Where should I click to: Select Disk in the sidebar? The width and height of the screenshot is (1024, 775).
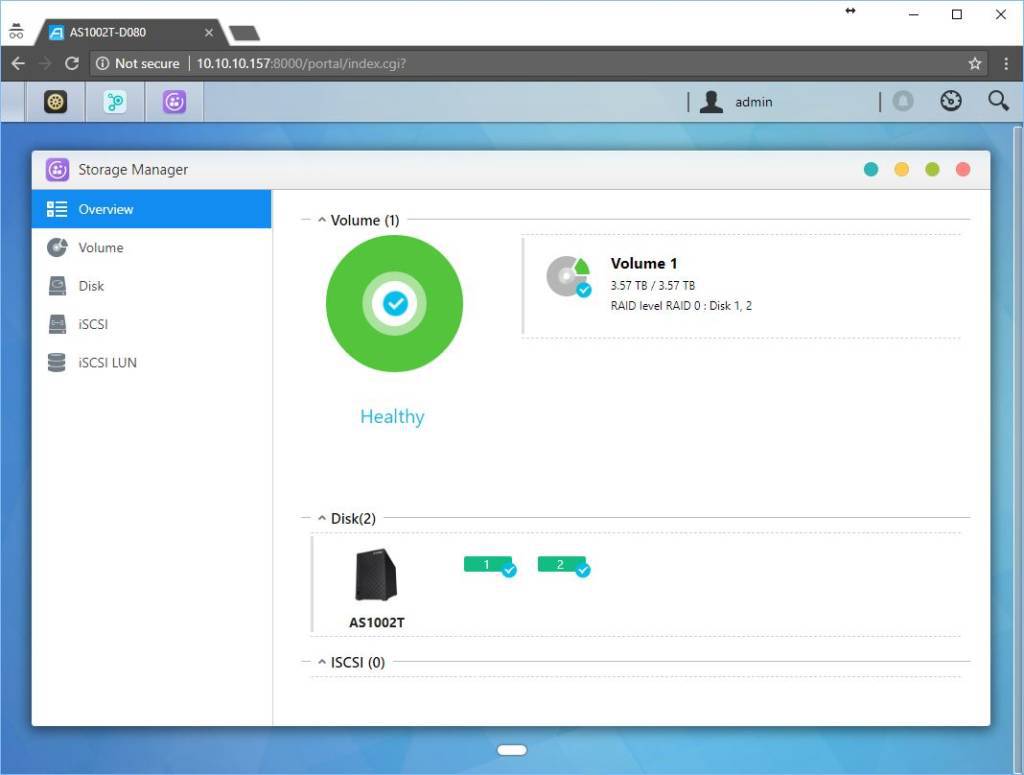(152, 286)
